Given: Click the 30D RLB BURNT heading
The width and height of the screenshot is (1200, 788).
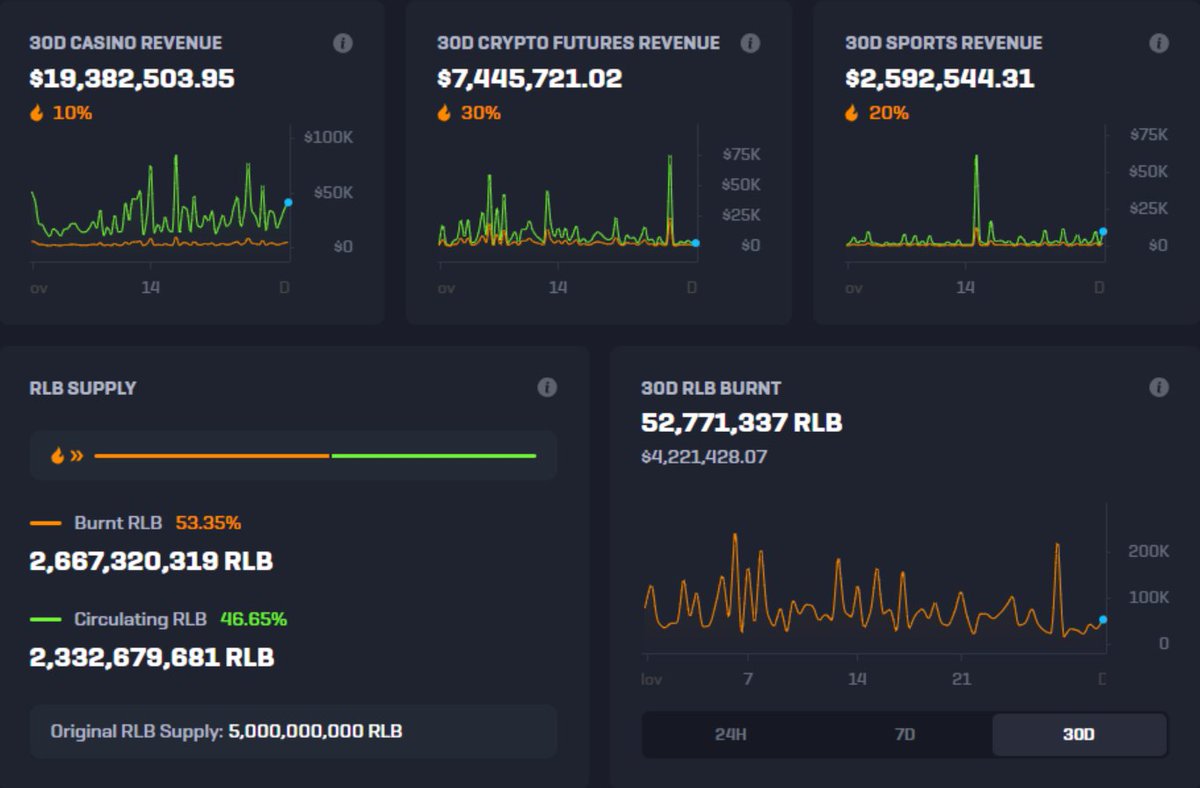Looking at the screenshot, I should pyautogui.click(x=711, y=388).
